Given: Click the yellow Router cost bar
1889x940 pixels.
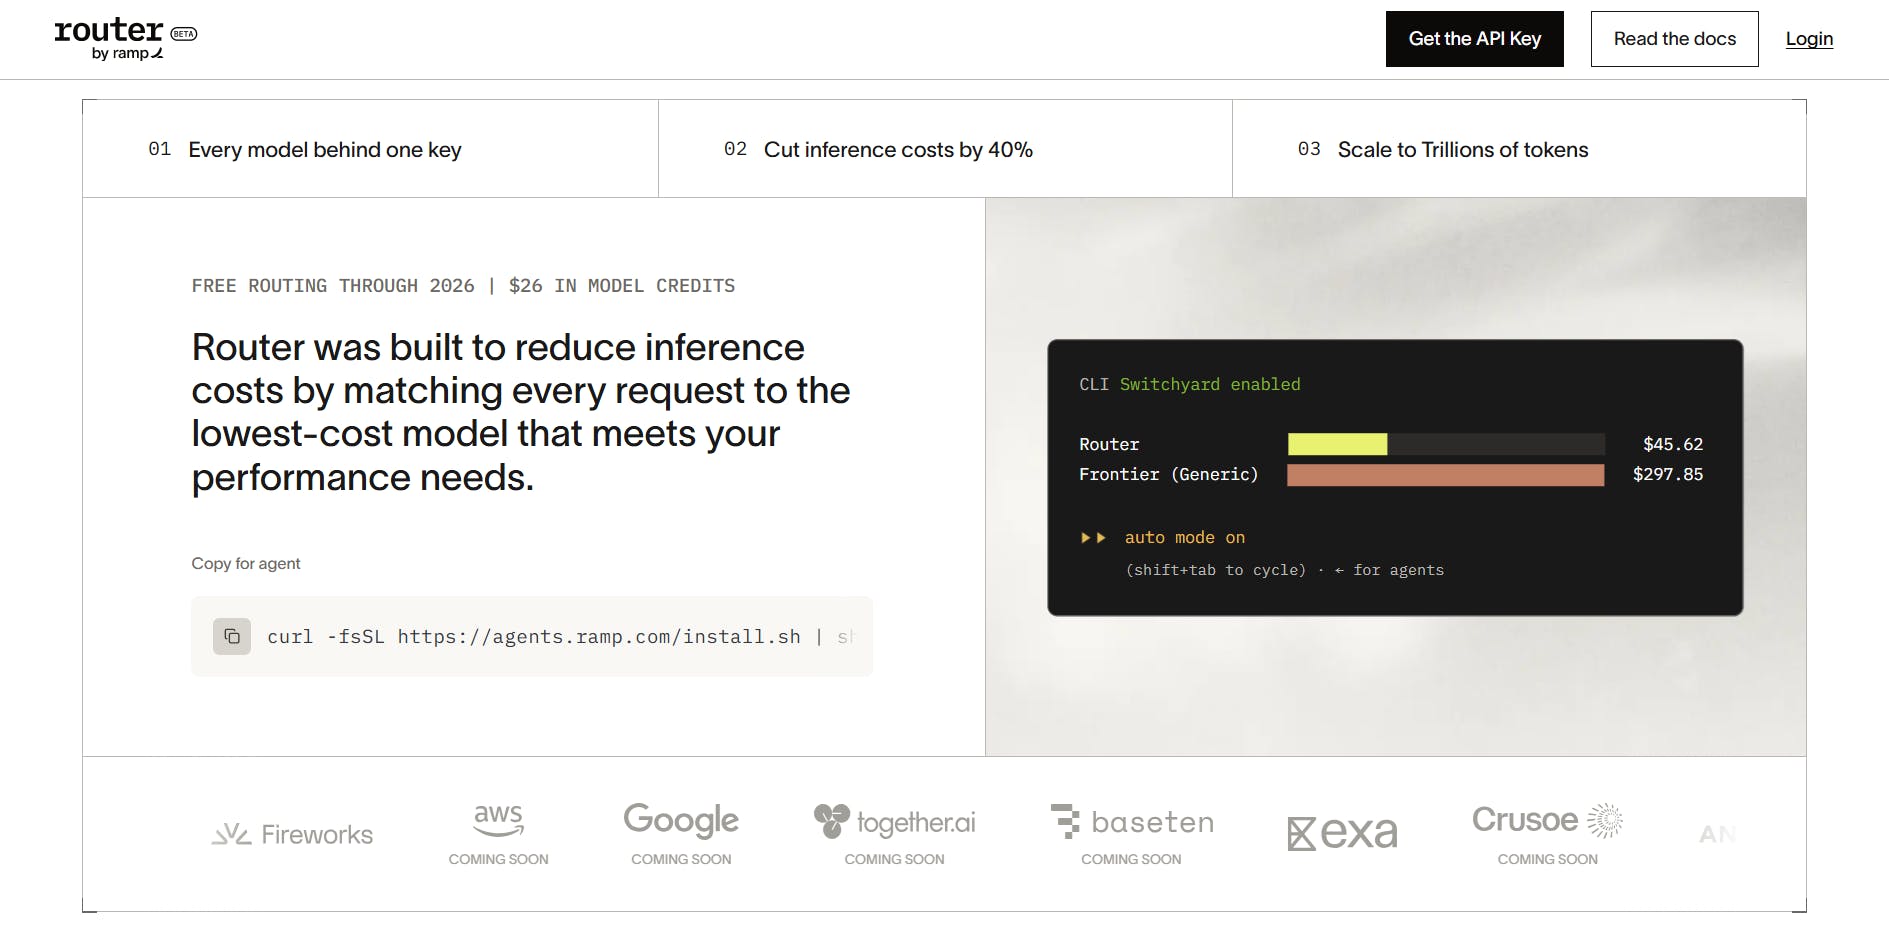Looking at the screenshot, I should tap(1337, 444).
